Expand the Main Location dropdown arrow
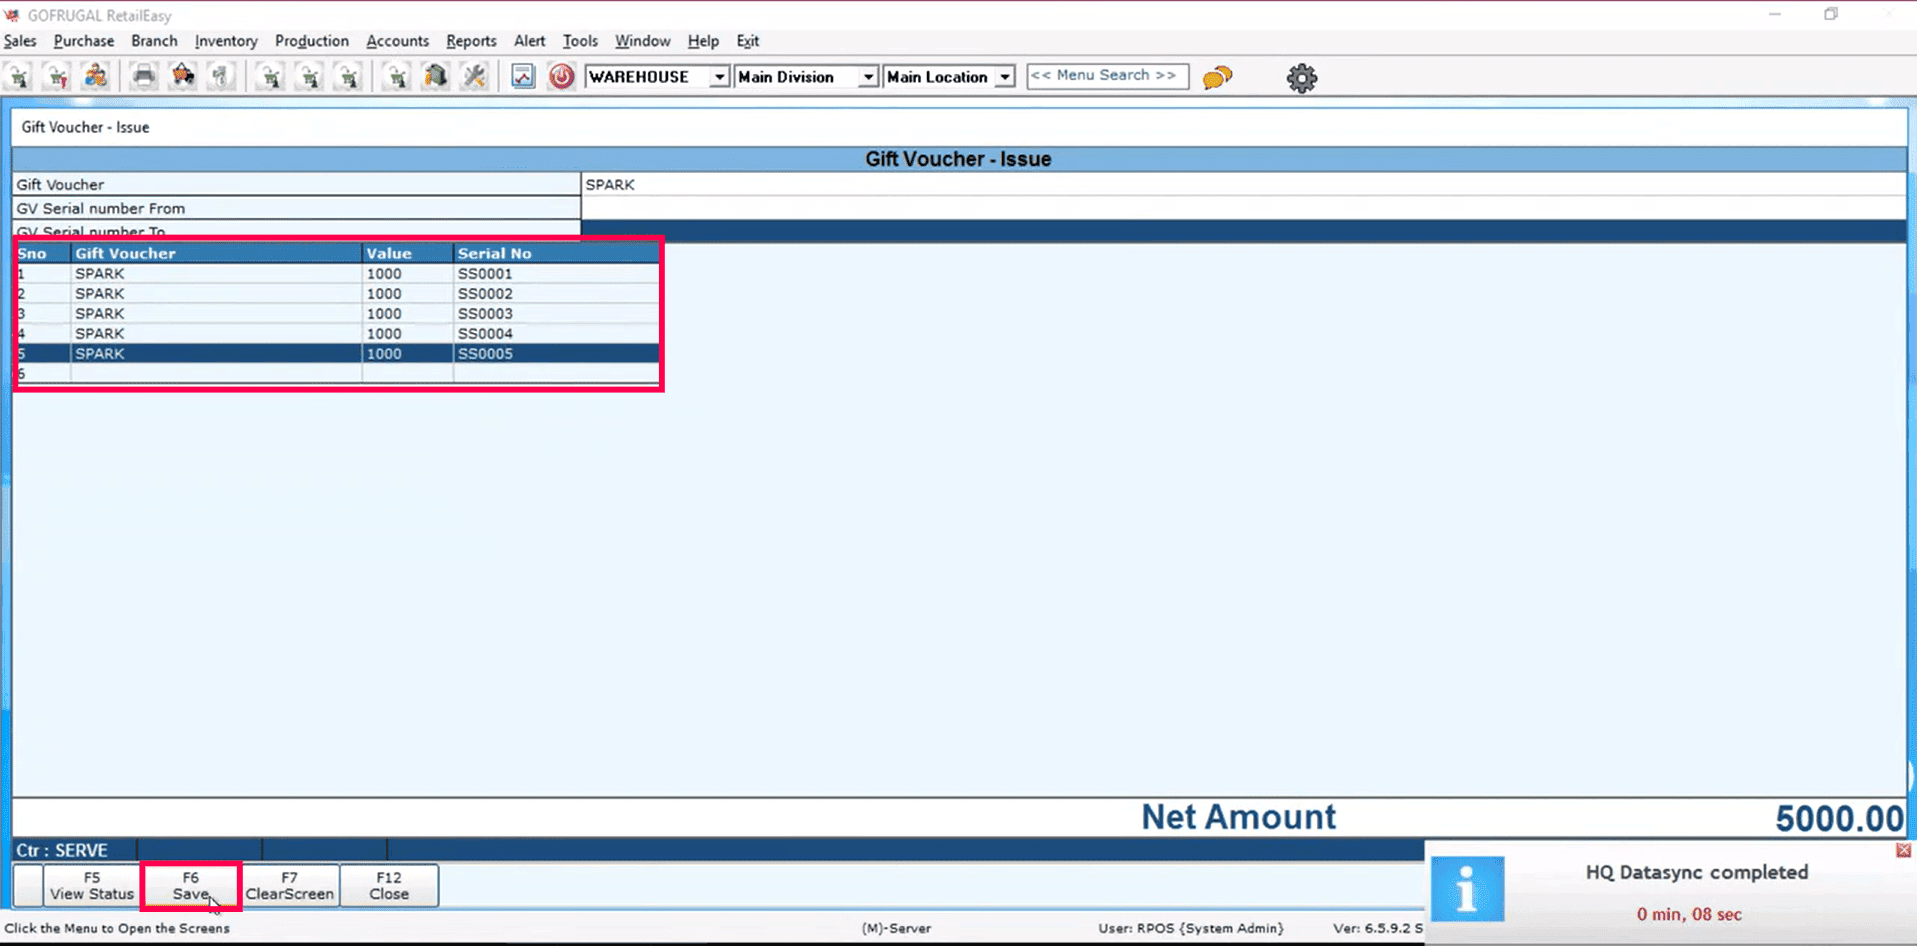 click(1005, 77)
